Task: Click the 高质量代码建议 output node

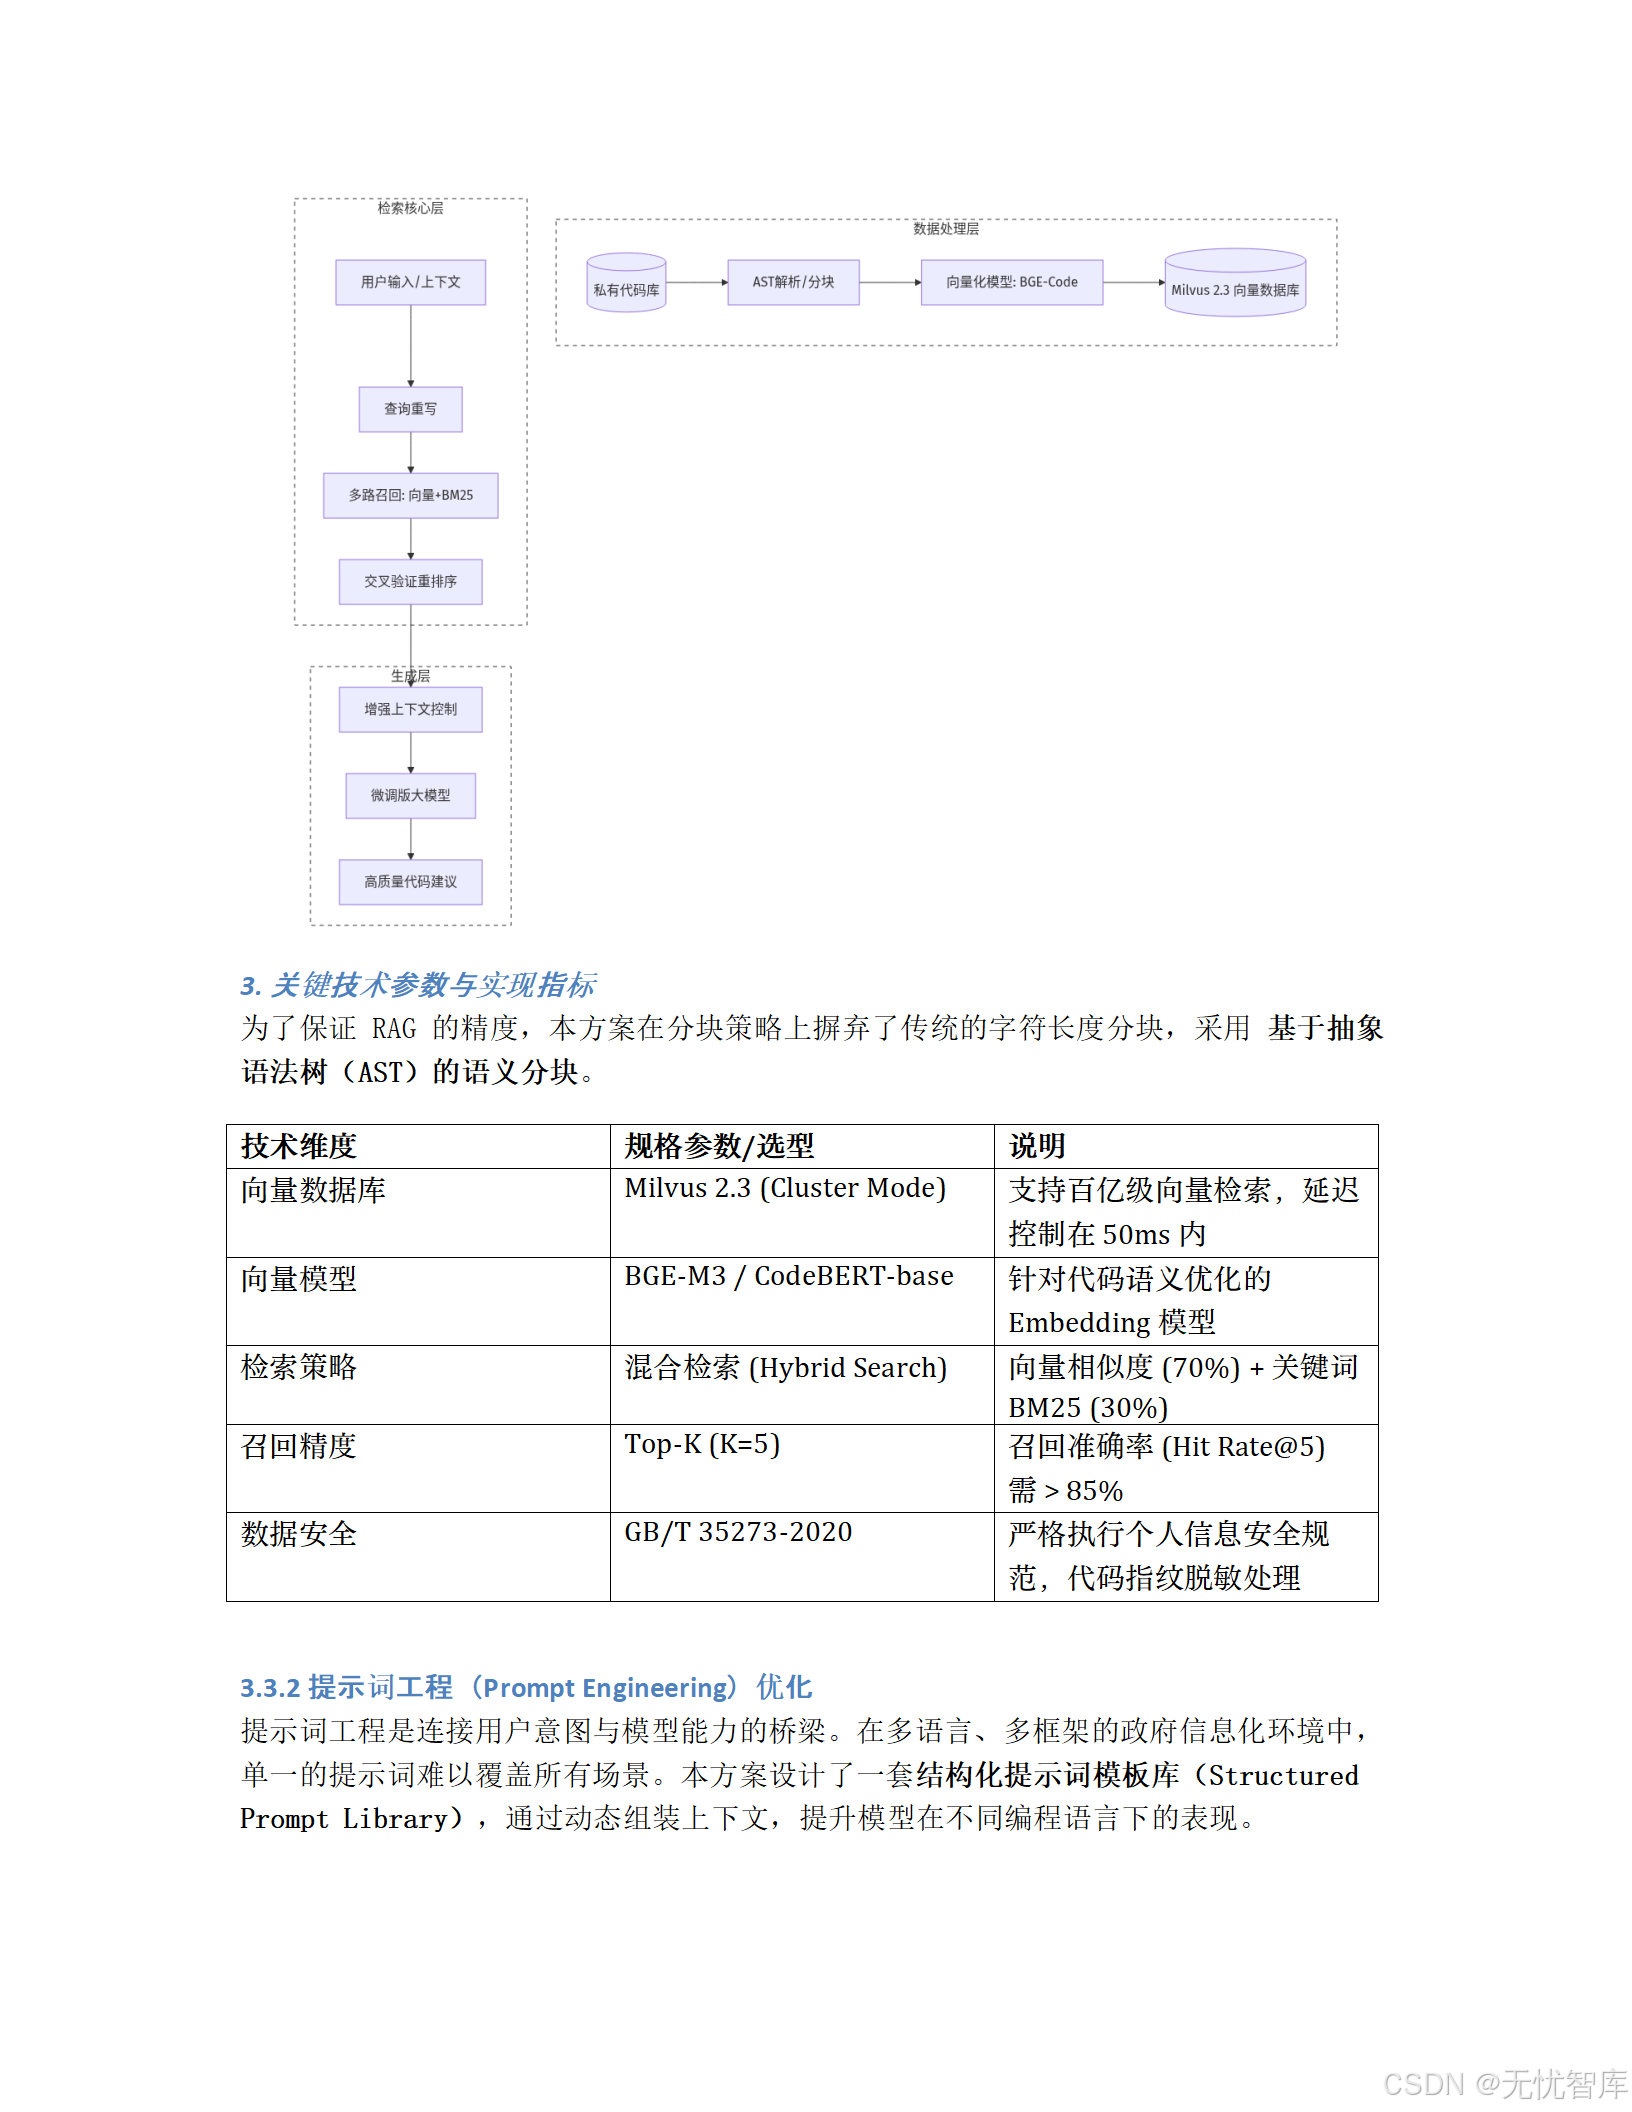Action: pyautogui.click(x=410, y=881)
